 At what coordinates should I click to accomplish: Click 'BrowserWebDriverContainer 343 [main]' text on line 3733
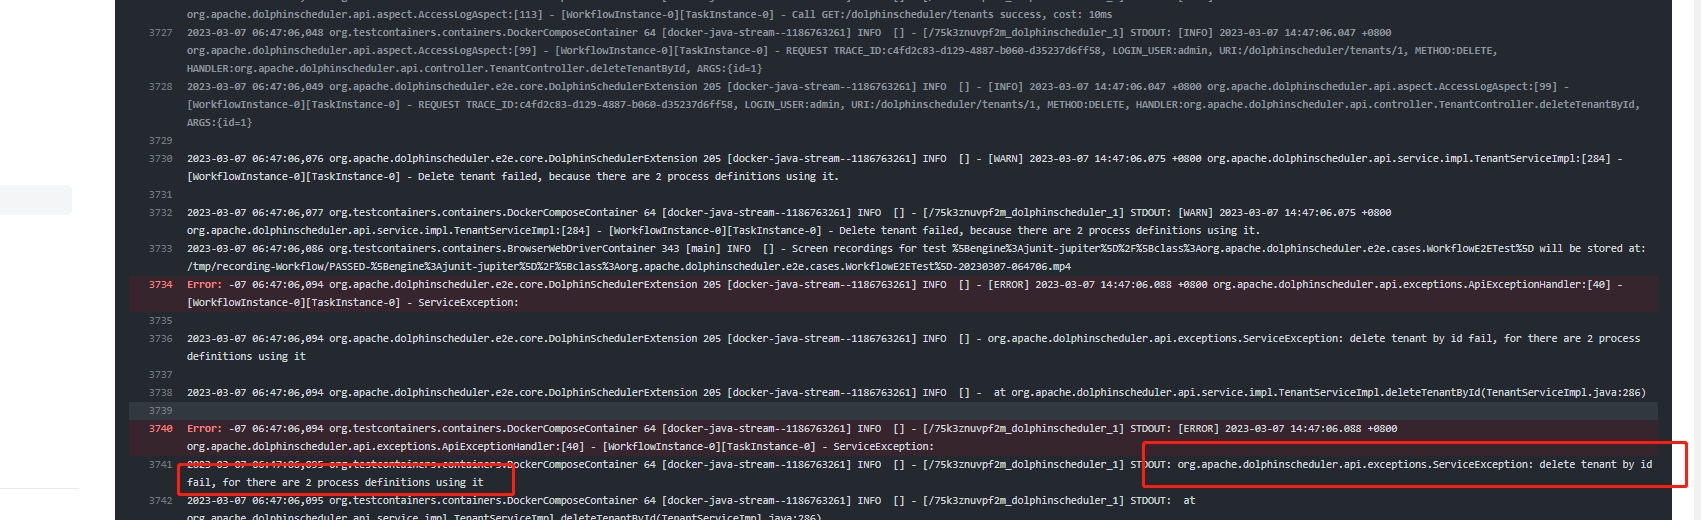(613, 249)
